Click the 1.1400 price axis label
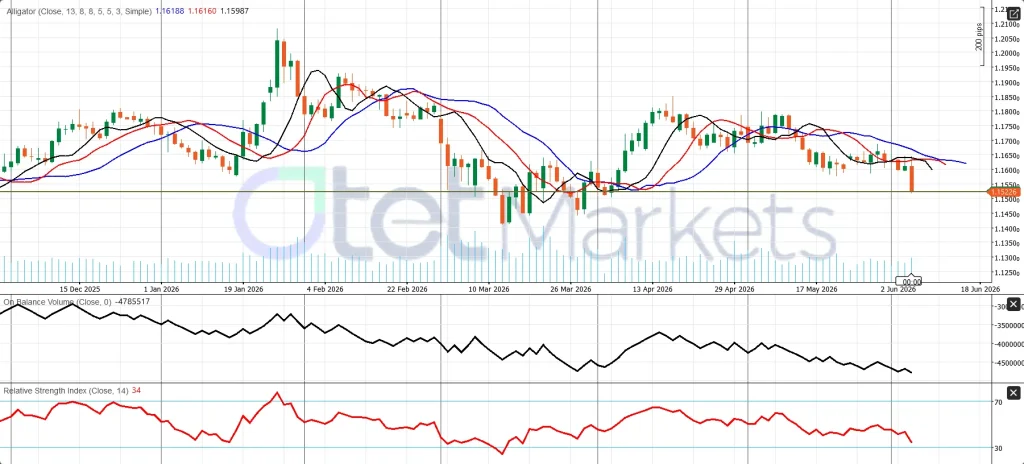The height and width of the screenshot is (464, 1024). pyautogui.click(x=1008, y=229)
